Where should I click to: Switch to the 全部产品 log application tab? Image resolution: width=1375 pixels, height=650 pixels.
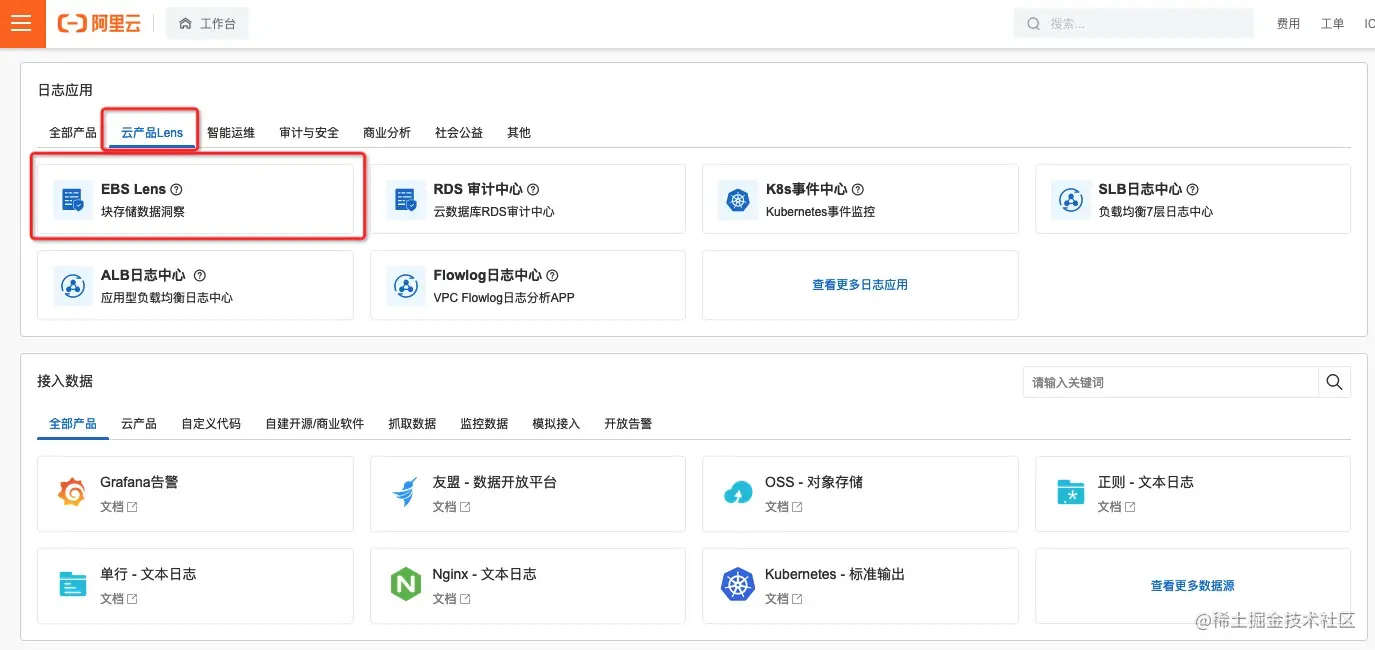click(x=73, y=132)
